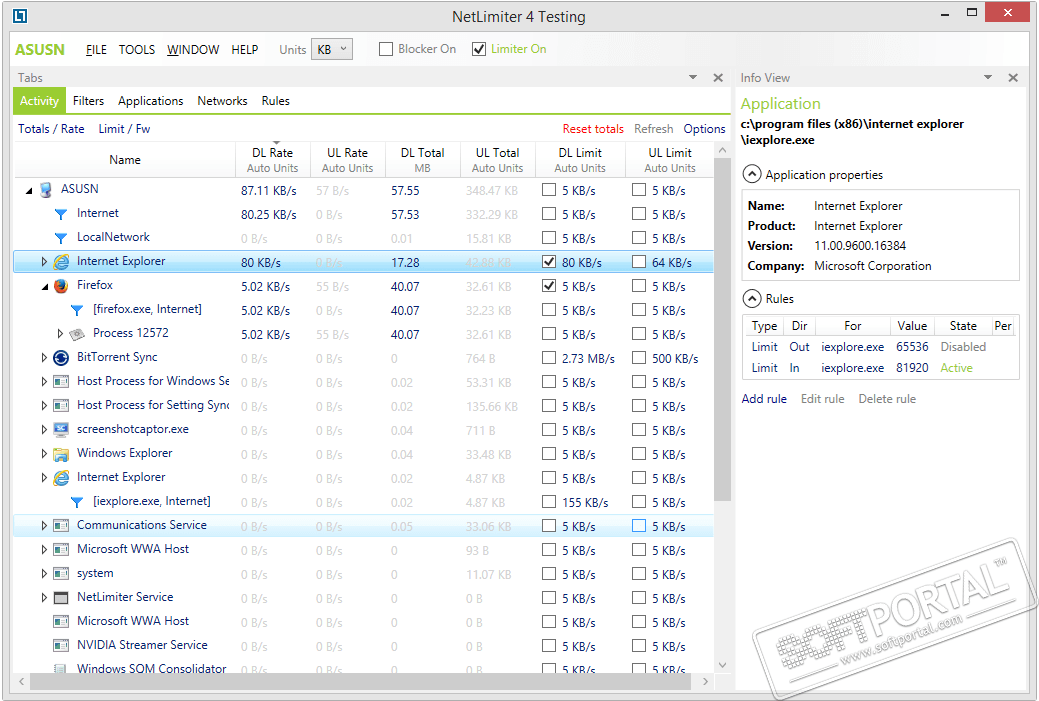The image size is (1039, 701).
Task: Click the Firefox application icon
Action: [x=61, y=286]
